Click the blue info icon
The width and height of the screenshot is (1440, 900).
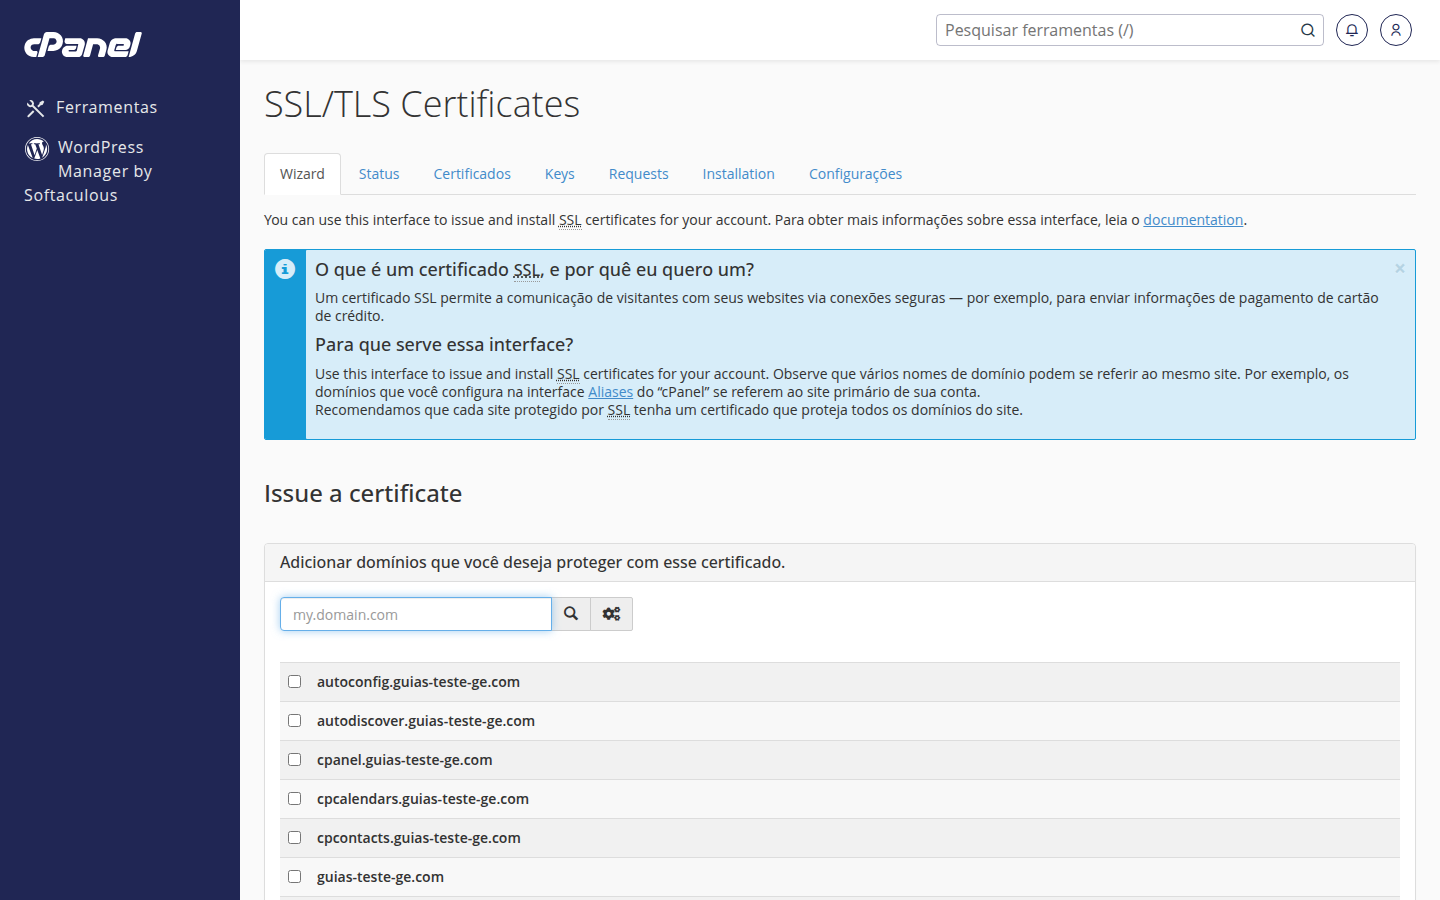[285, 269]
